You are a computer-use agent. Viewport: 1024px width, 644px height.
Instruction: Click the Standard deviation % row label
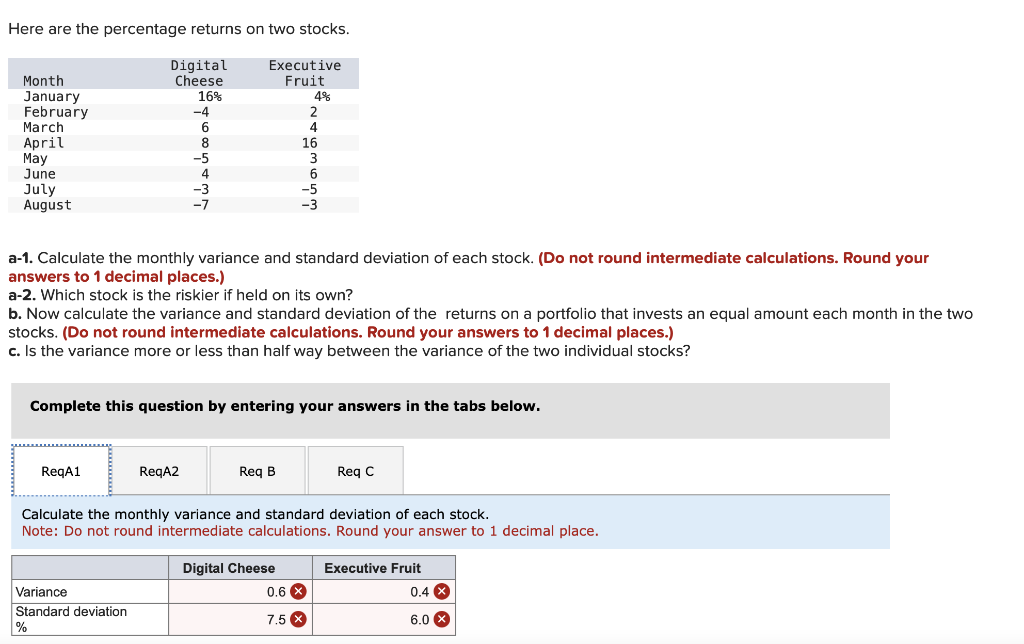71,619
